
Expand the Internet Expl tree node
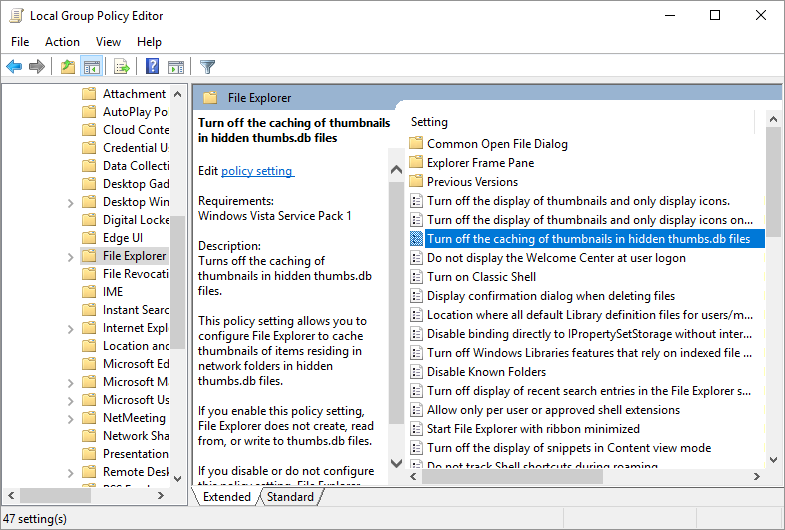71,329
